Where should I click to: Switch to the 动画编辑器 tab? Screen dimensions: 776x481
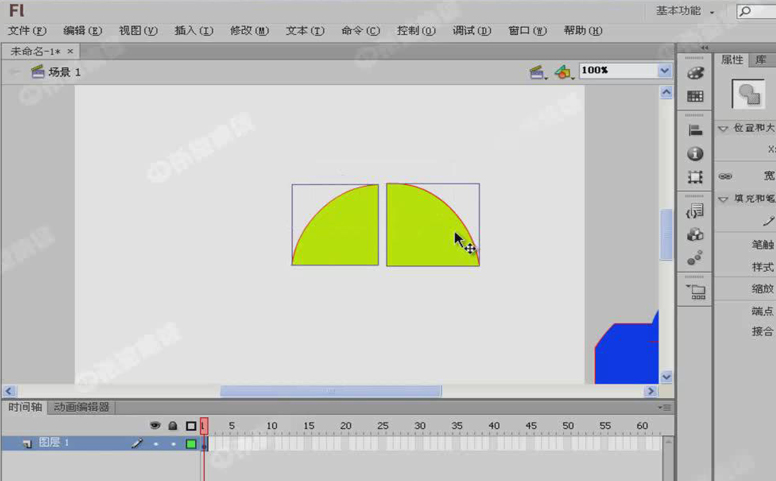(x=81, y=407)
